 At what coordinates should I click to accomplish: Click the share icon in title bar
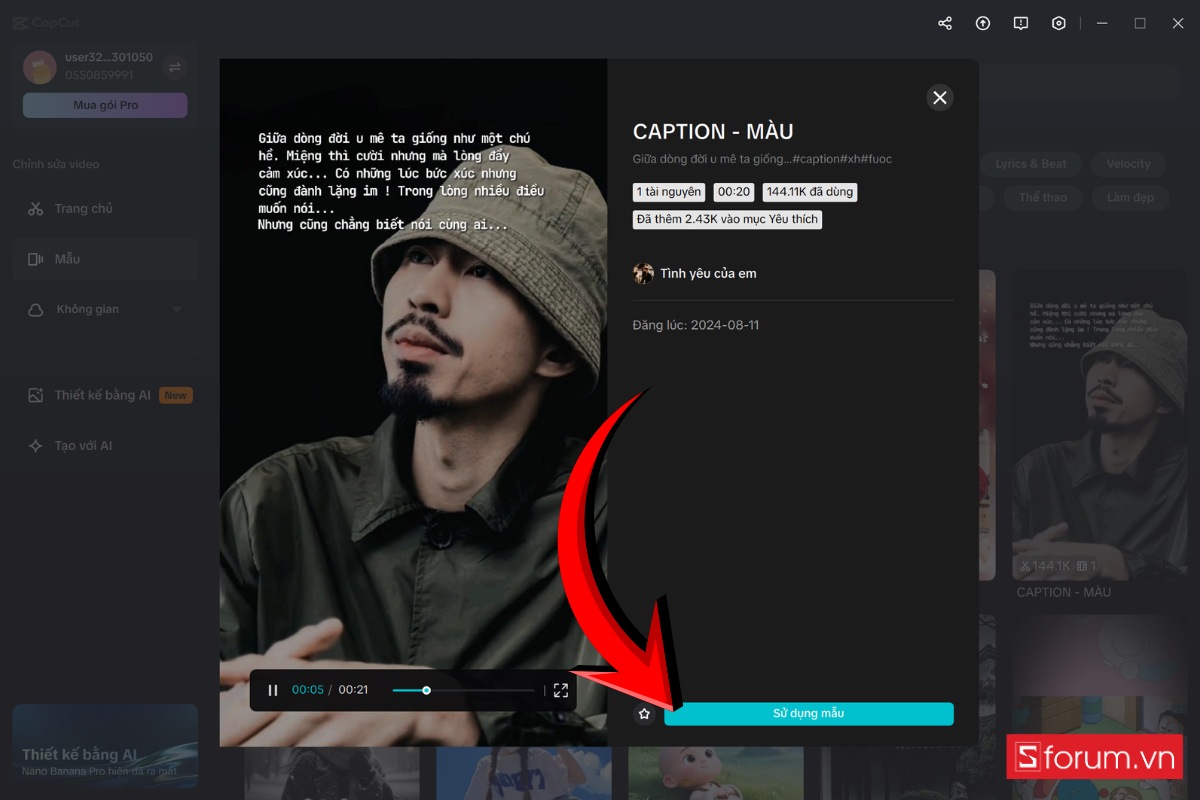(945, 23)
